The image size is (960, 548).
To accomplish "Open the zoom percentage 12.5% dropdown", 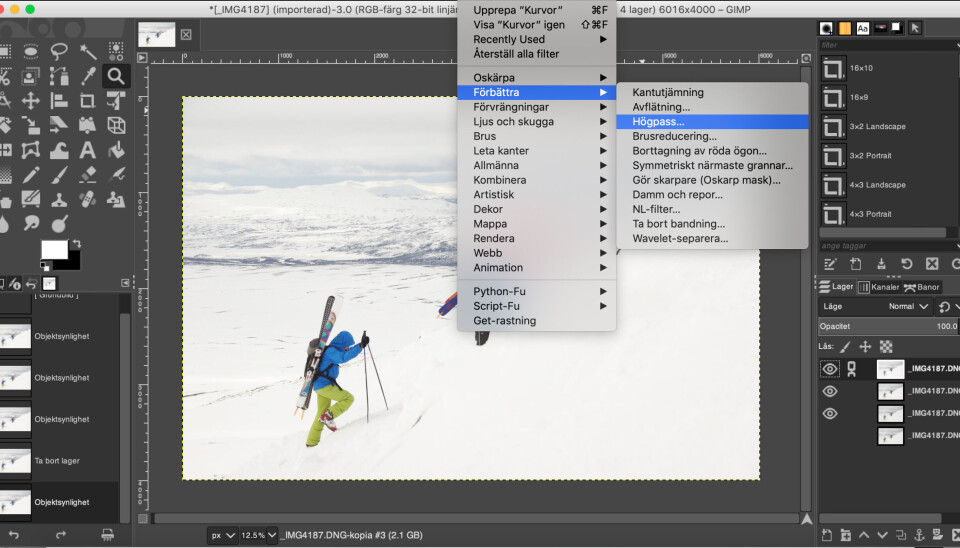I will click(x=258, y=535).
